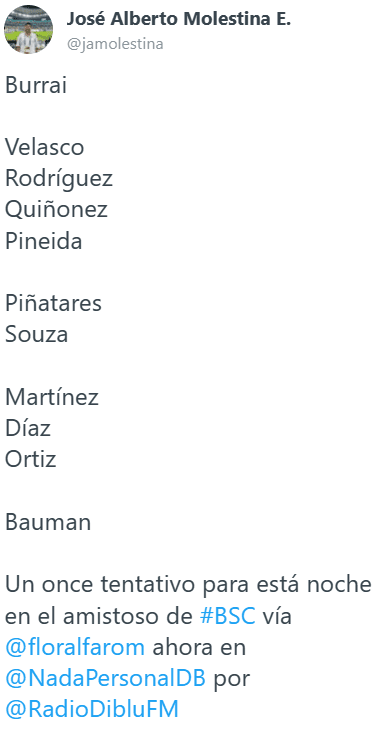Click the name Martínez in the tweet
Screen dimensions: 391x732
click(52, 397)
